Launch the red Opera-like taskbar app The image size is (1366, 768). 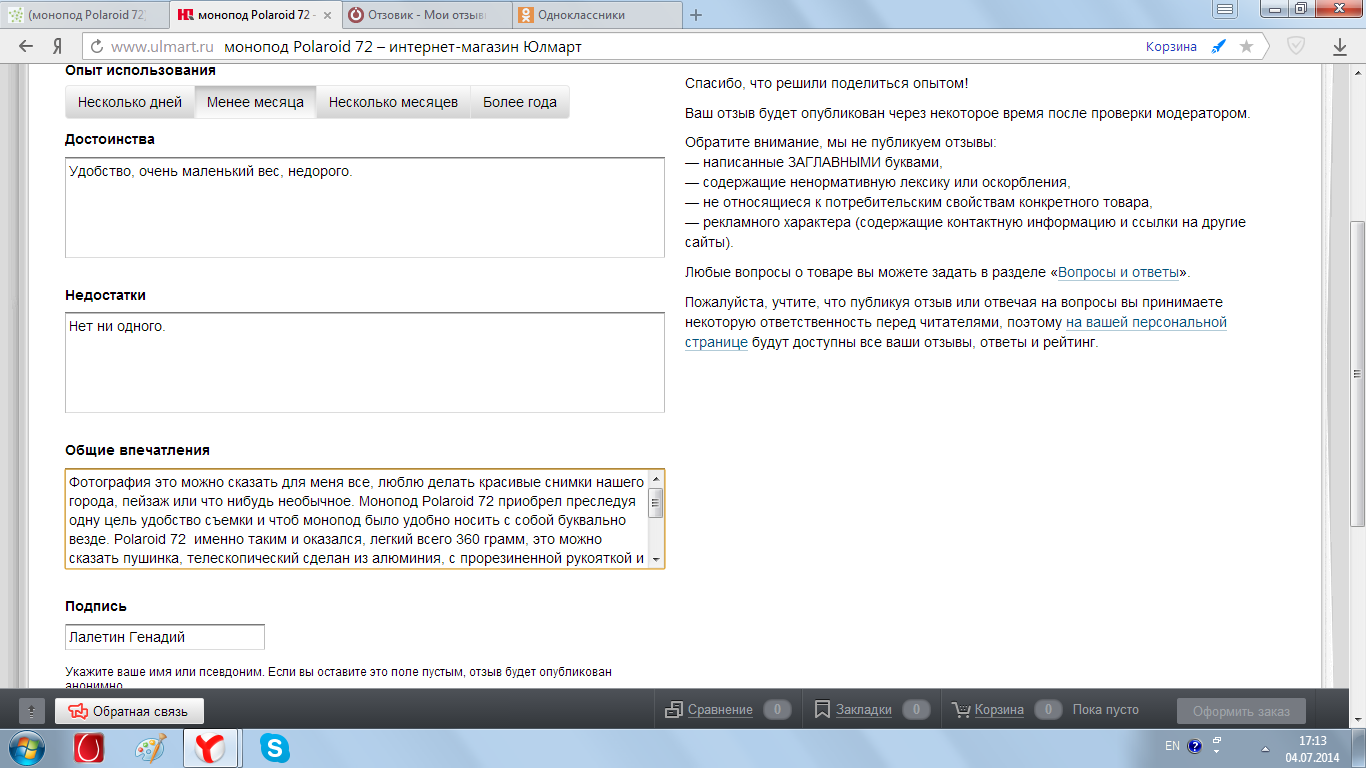click(x=89, y=748)
